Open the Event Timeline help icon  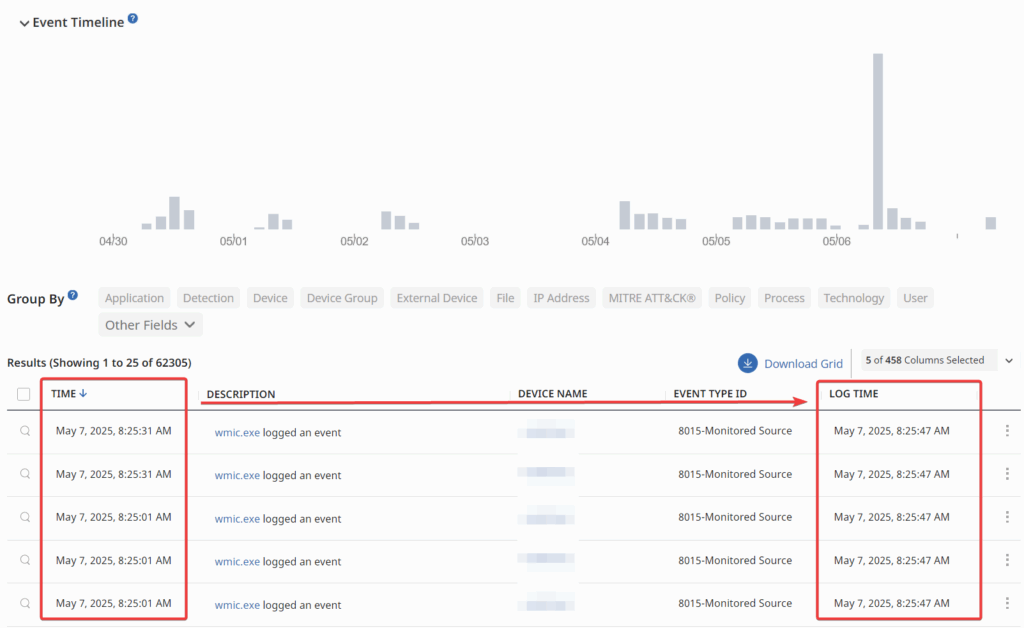(133, 18)
